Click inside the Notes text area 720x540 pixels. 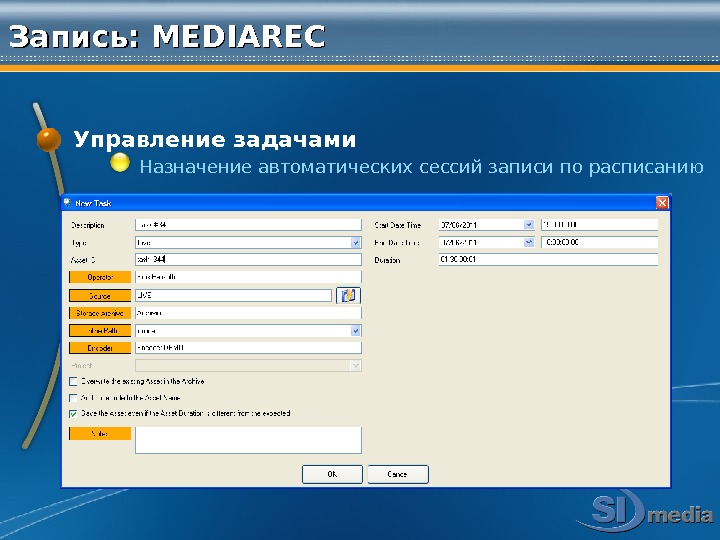pos(248,440)
